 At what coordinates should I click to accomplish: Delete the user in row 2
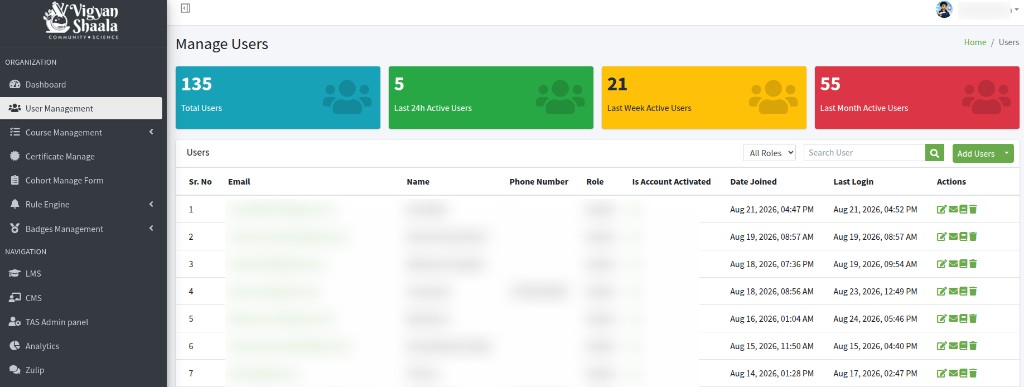[973, 237]
